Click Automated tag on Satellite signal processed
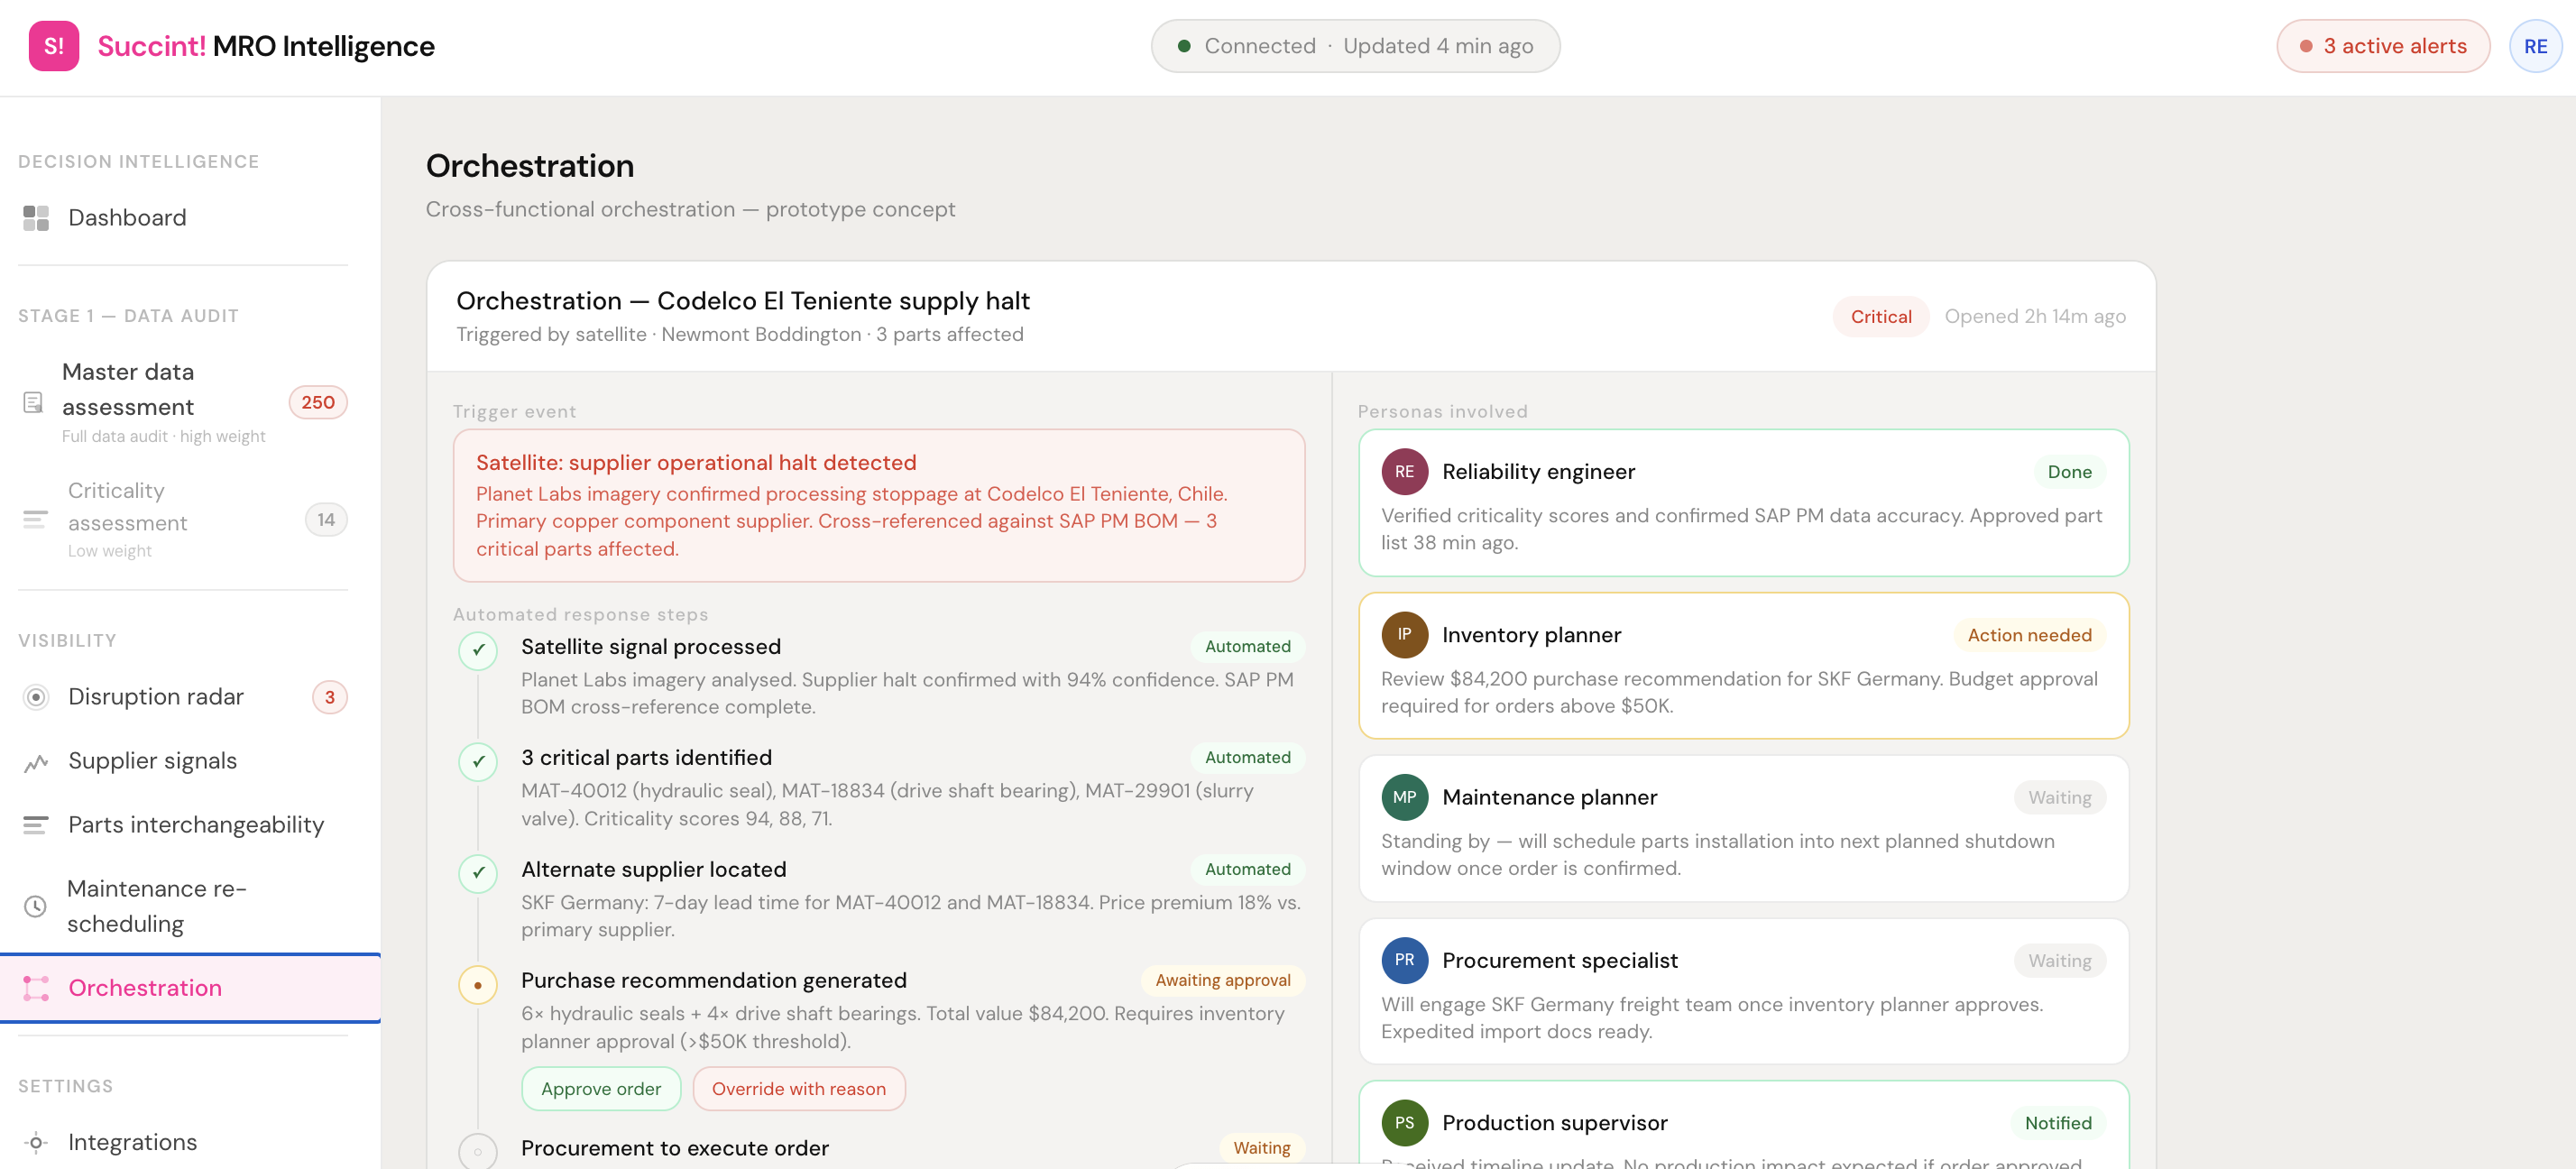Viewport: 2576px width, 1169px height. point(1247,647)
